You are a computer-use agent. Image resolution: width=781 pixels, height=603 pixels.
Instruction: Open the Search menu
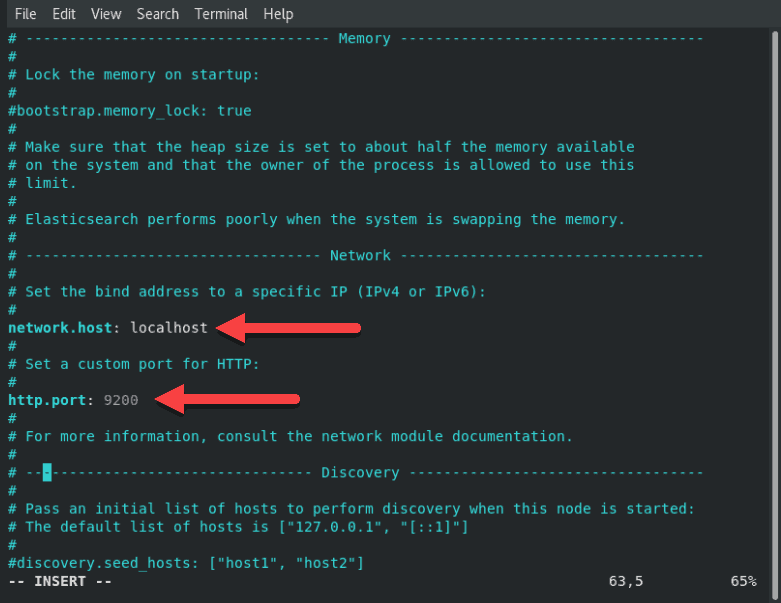[157, 14]
